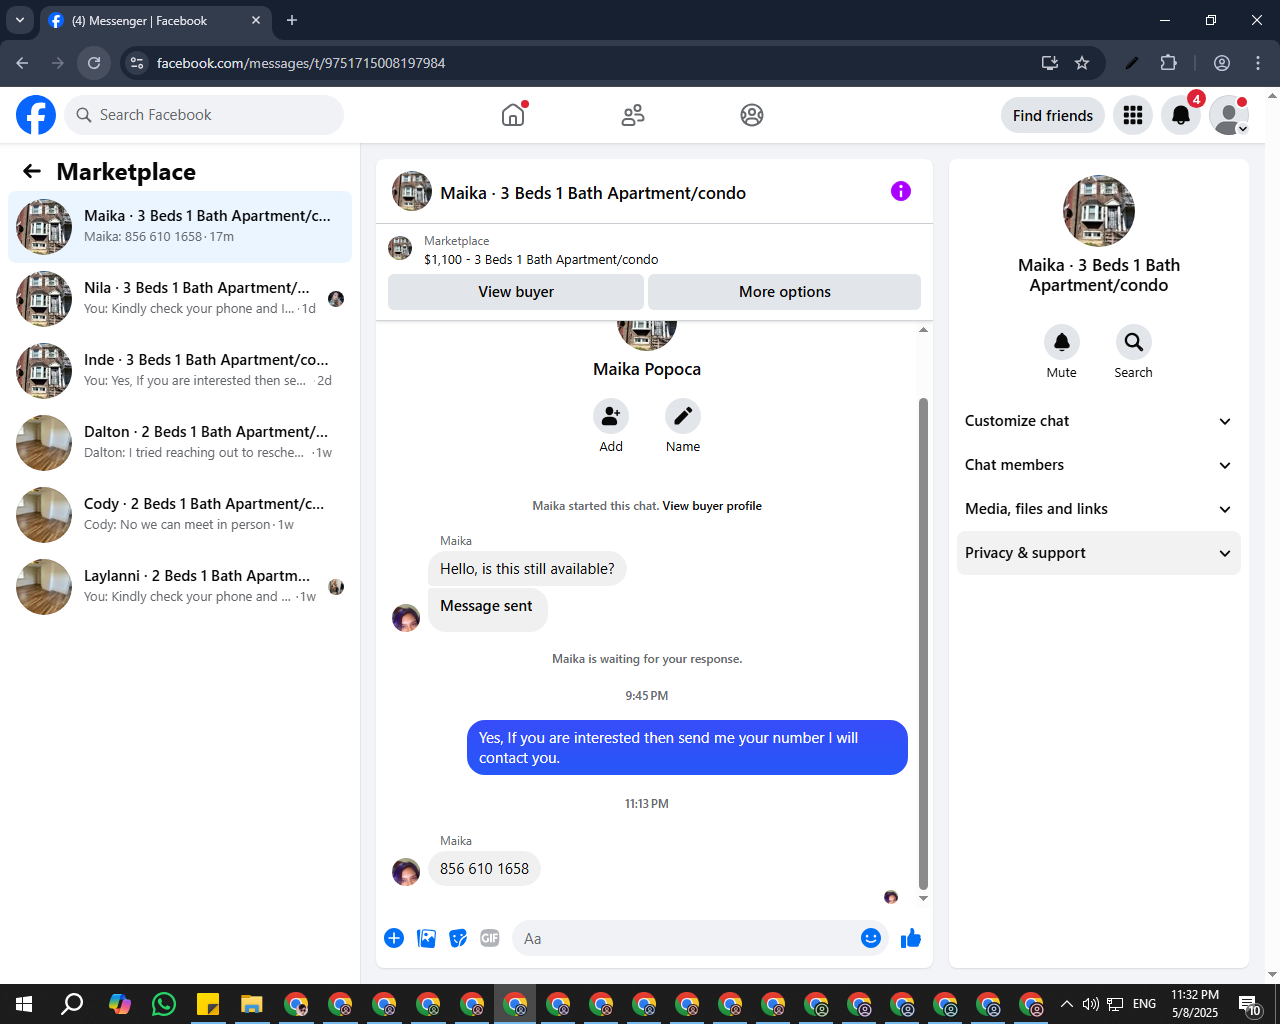Open File Explorer from the taskbar
Viewport: 1280px width, 1024px height.
pyautogui.click(x=252, y=1004)
